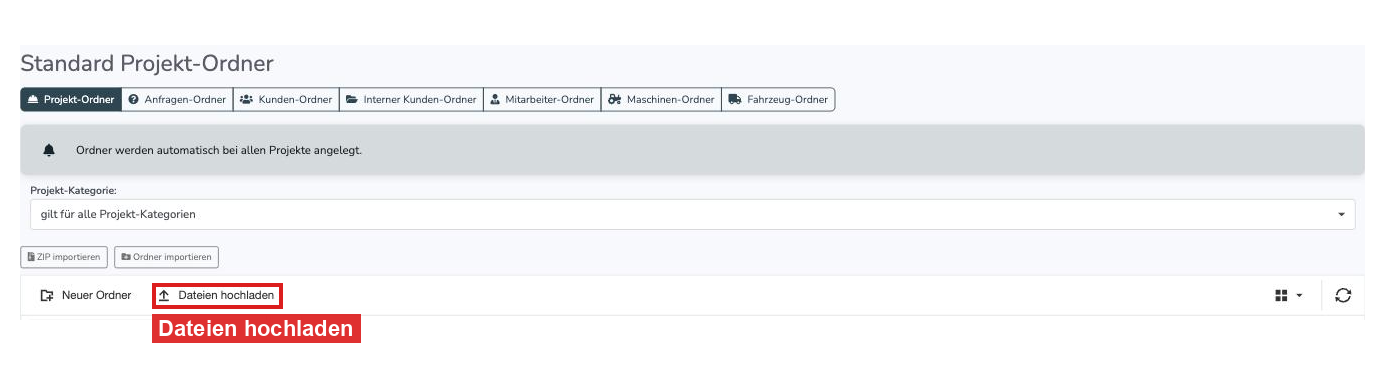Image resolution: width=1385 pixels, height=365 pixels.
Task: Click Dateien hochladen to upload files
Action: (217, 295)
